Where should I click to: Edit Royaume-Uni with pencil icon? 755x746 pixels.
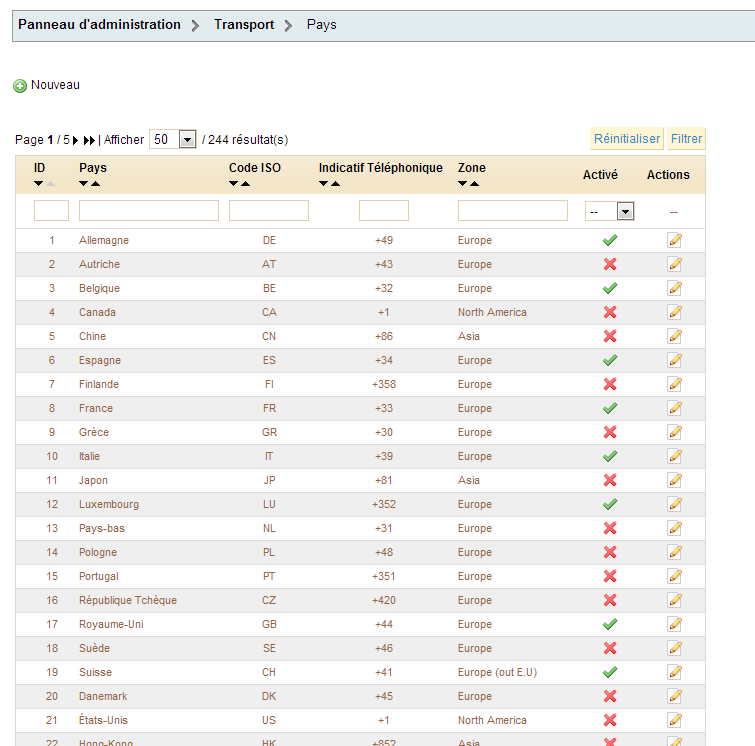click(675, 624)
